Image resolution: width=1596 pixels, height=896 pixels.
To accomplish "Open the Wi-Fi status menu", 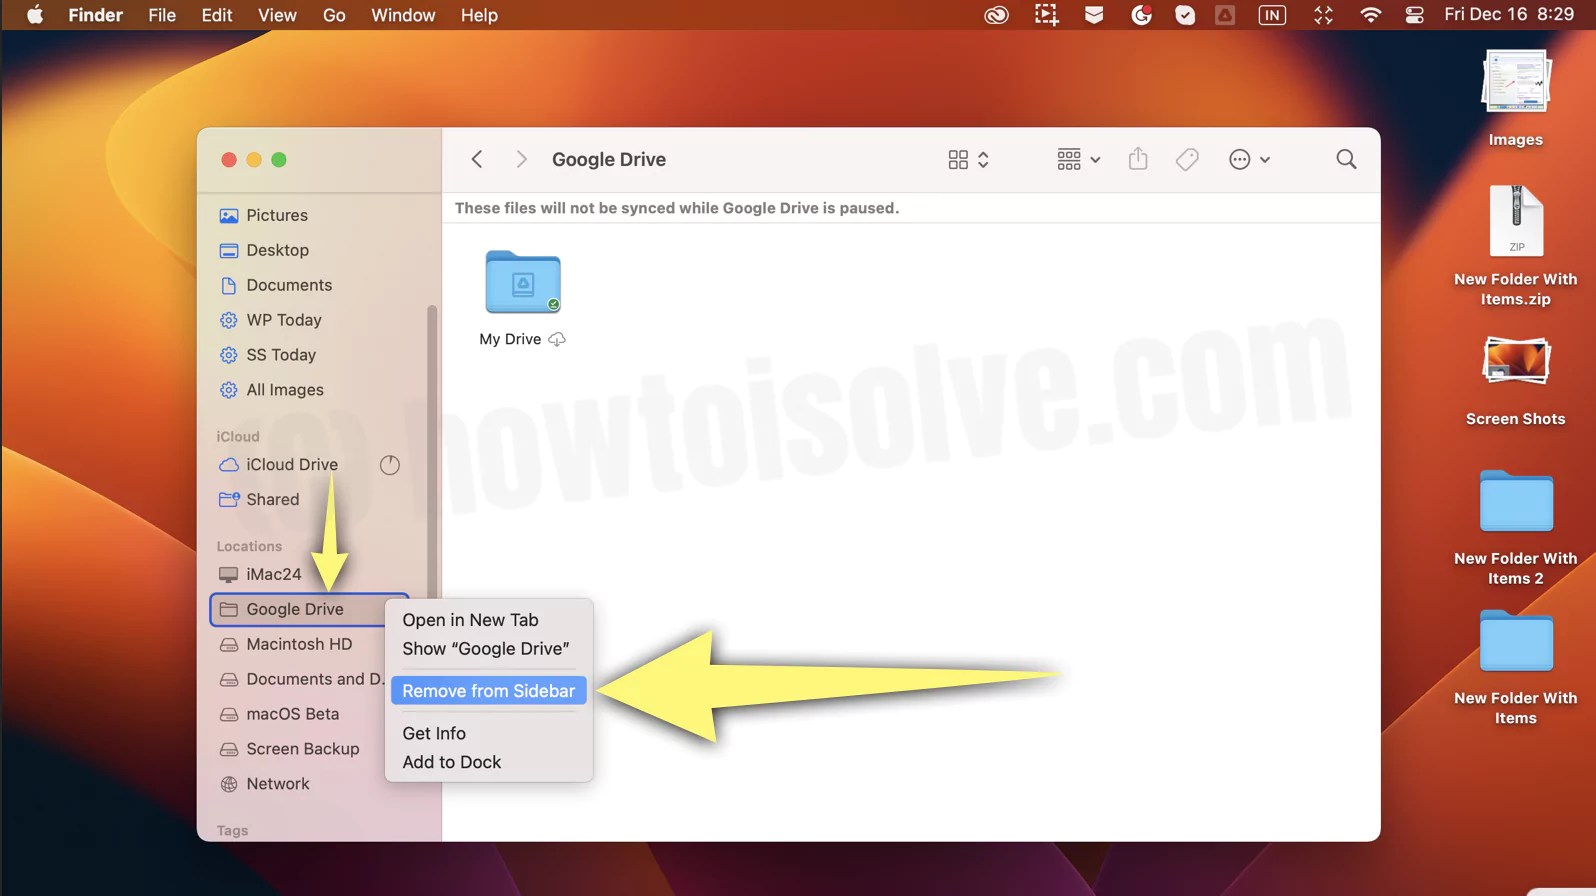I will pyautogui.click(x=1371, y=15).
